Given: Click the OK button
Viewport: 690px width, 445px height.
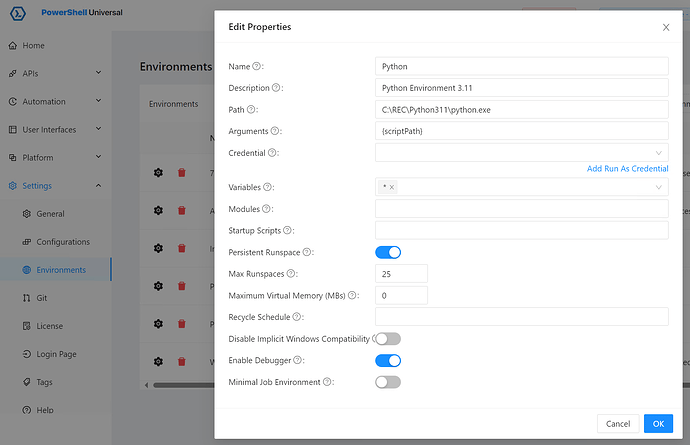Looking at the screenshot, I should pyautogui.click(x=658, y=423).
